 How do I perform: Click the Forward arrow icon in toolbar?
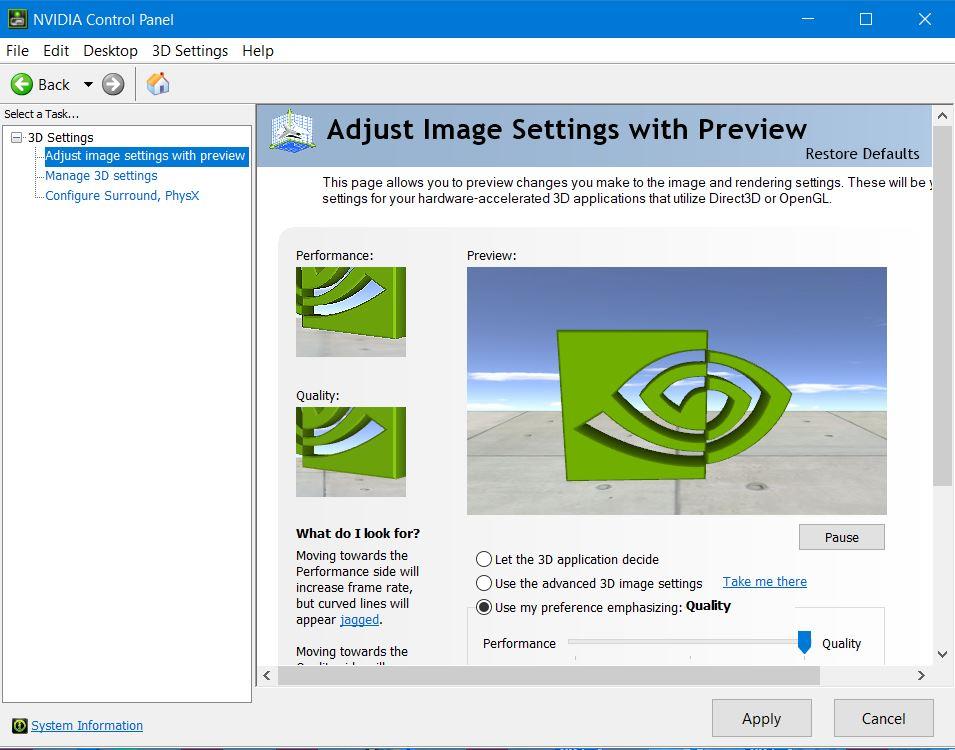pos(113,84)
